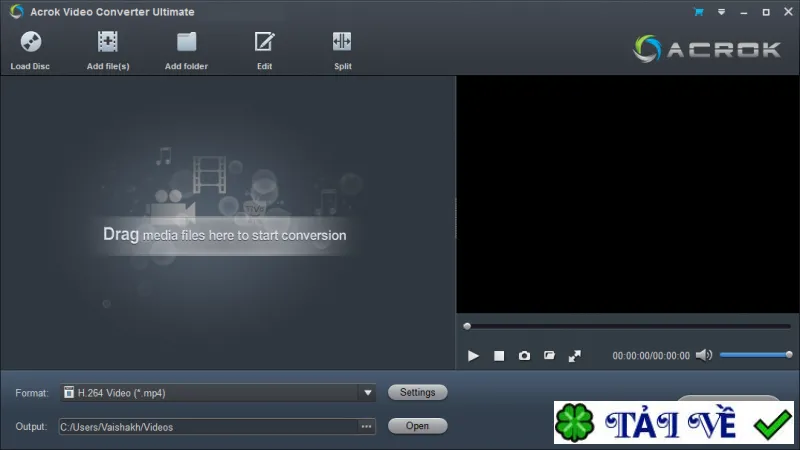This screenshot has height=450, width=800.
Task: Start playback with the play button
Action: 473,356
